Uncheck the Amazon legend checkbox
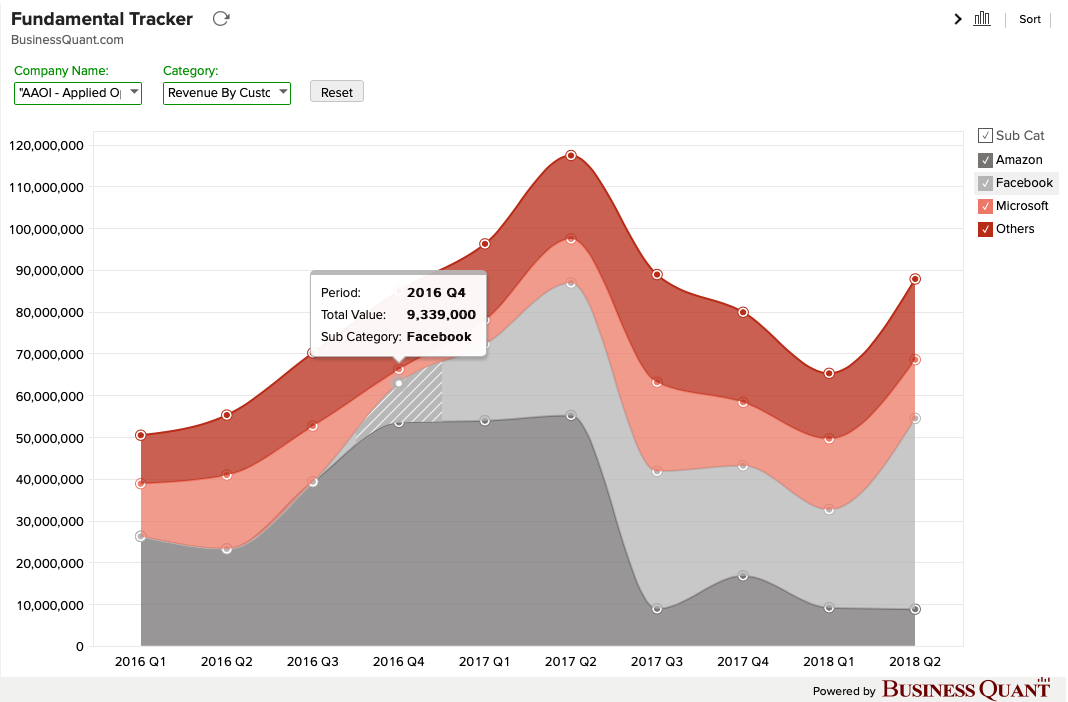Image resolution: width=1068 pixels, height=702 pixels. tap(985, 160)
